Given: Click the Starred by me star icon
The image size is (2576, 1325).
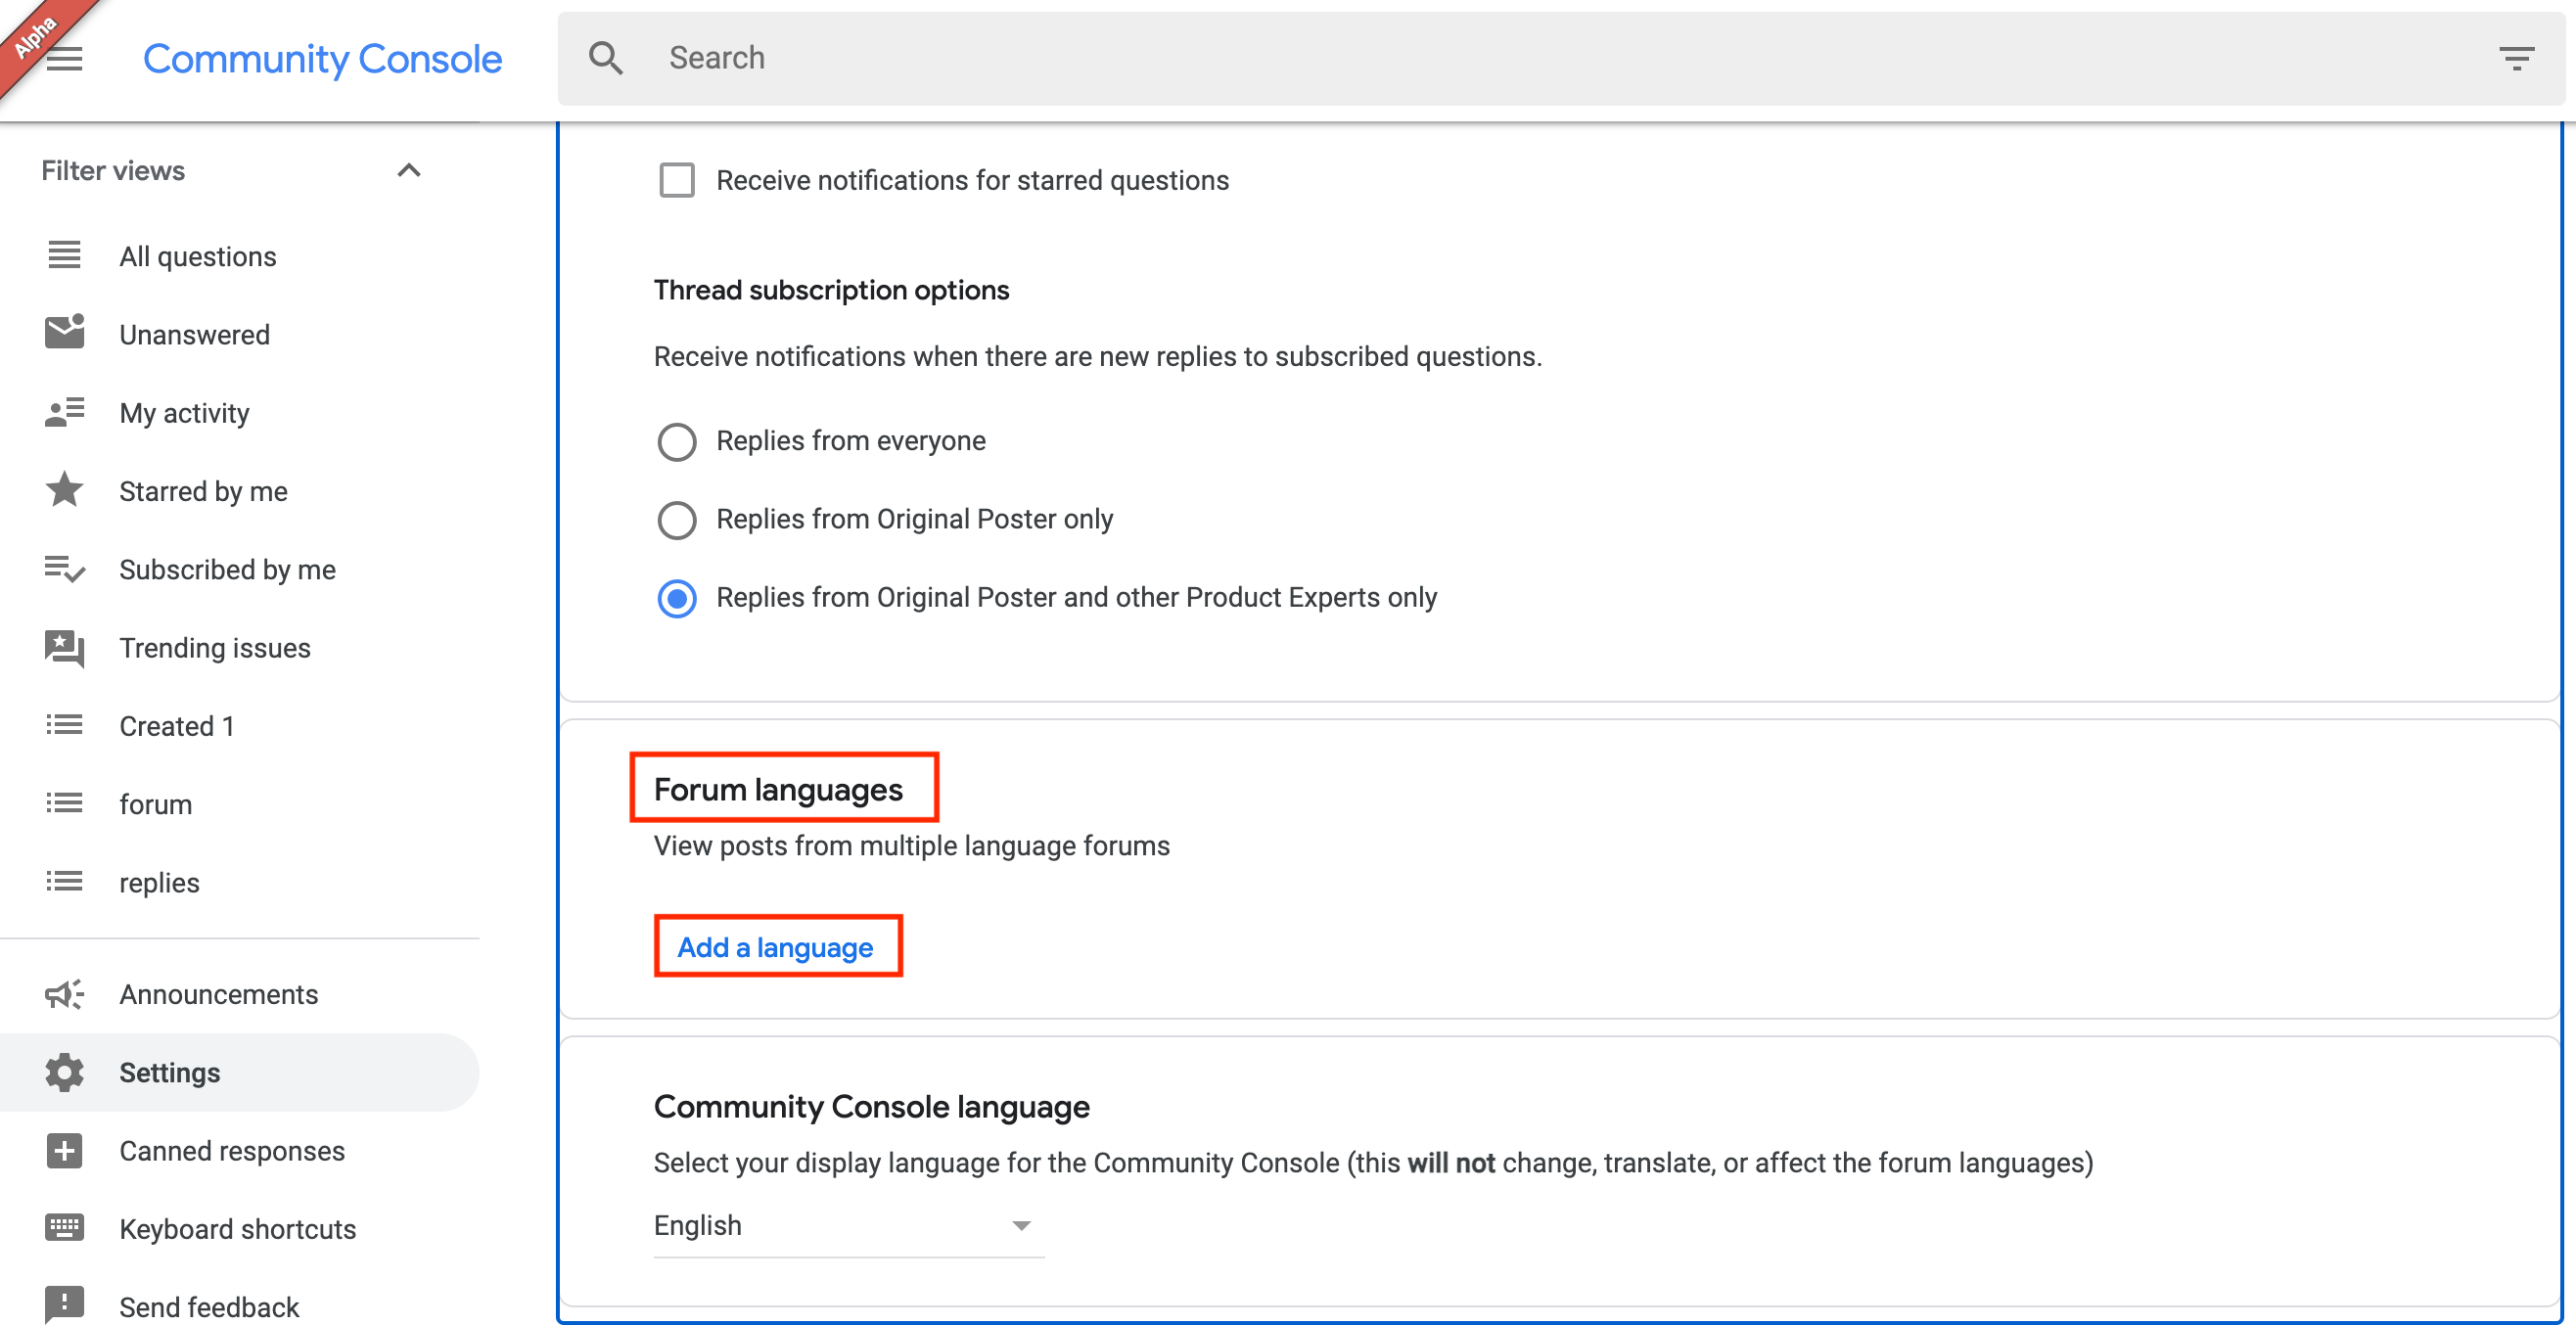Looking at the screenshot, I should click(63, 490).
